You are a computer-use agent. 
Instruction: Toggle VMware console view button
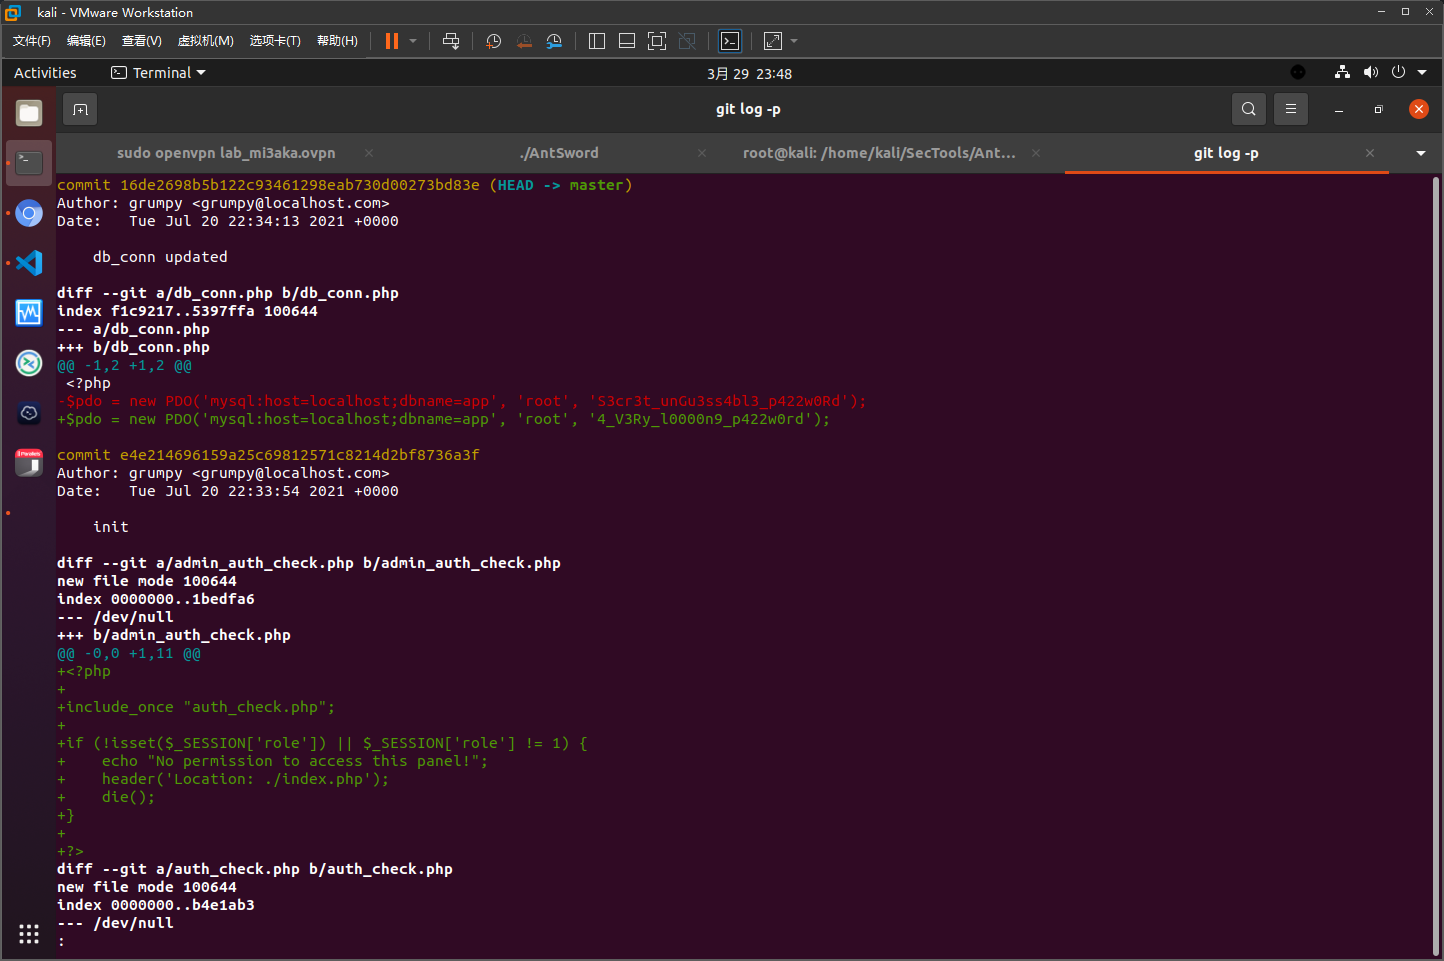[730, 41]
